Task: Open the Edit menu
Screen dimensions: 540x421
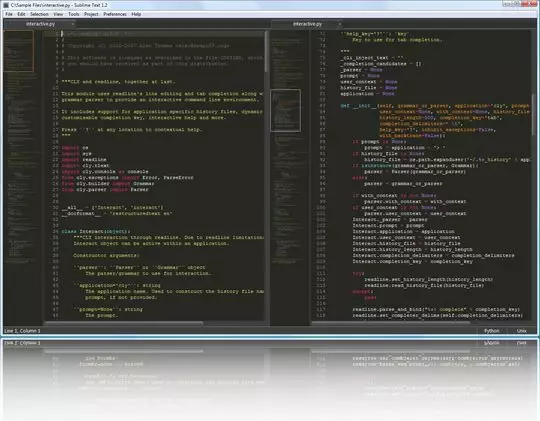Action: pyautogui.click(x=21, y=14)
